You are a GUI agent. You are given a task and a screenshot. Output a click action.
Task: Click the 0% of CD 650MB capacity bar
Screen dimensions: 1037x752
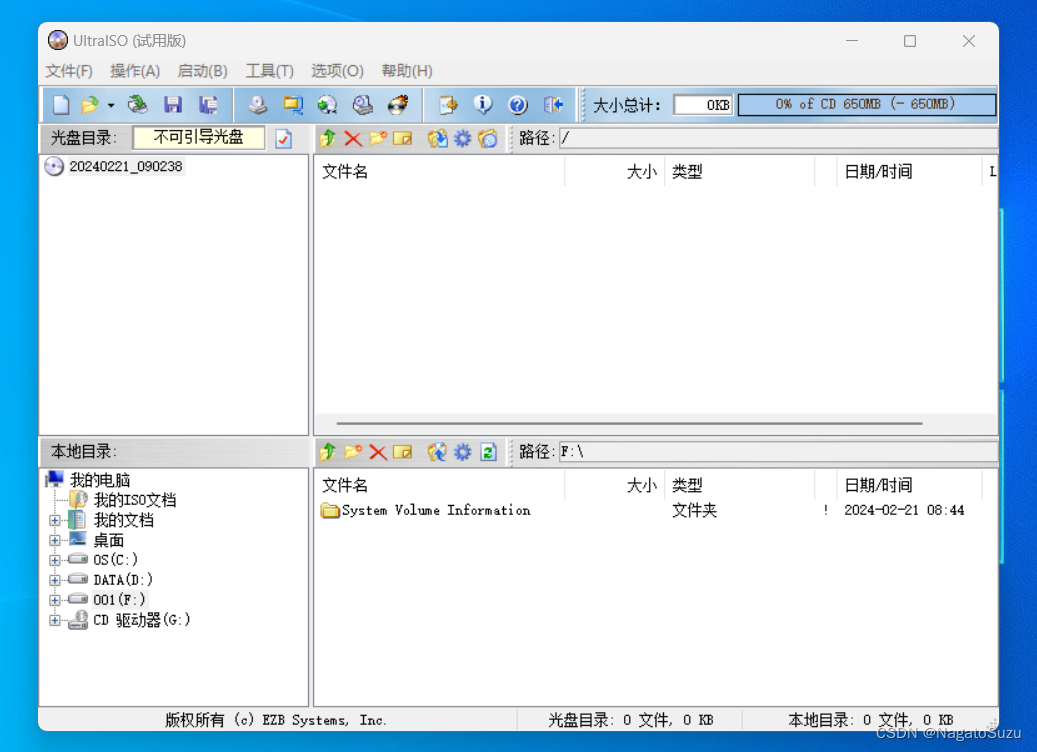pyautogui.click(x=866, y=104)
